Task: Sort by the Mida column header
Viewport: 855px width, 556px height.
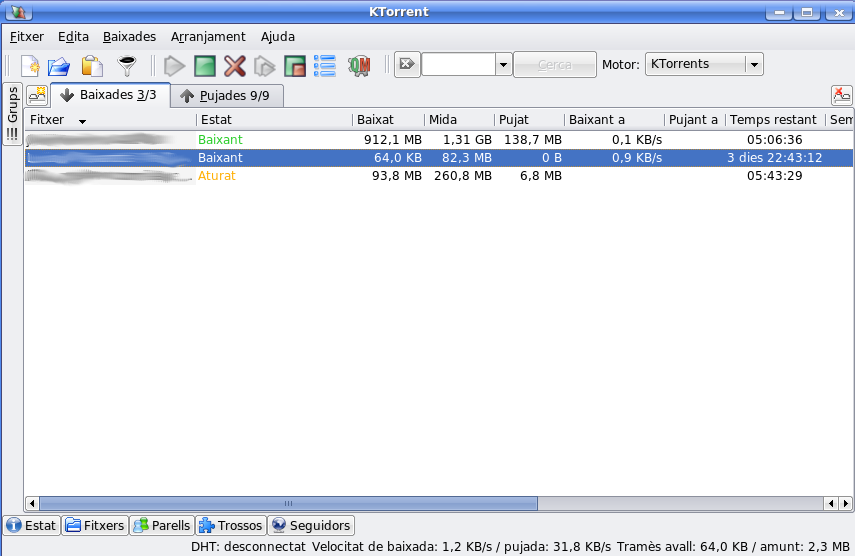Action: pos(459,120)
